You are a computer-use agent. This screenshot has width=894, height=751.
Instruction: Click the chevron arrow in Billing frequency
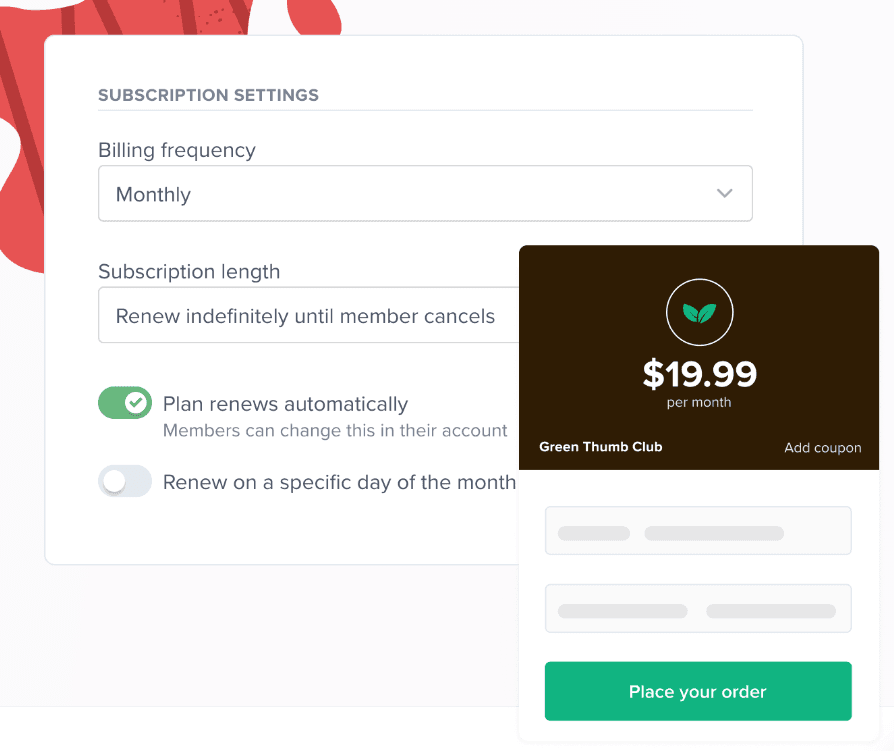tap(724, 193)
